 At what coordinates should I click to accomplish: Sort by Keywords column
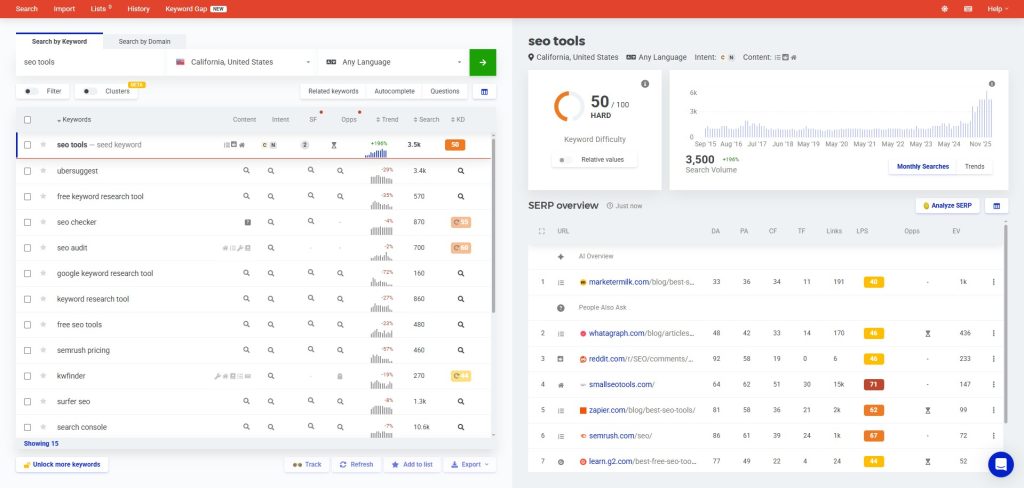pos(74,120)
